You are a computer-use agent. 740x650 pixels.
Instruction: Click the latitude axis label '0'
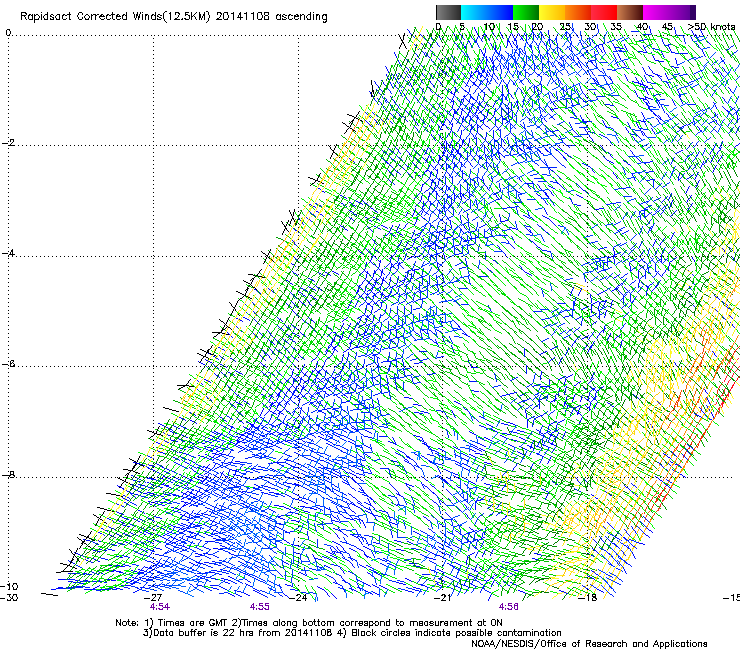8,33
